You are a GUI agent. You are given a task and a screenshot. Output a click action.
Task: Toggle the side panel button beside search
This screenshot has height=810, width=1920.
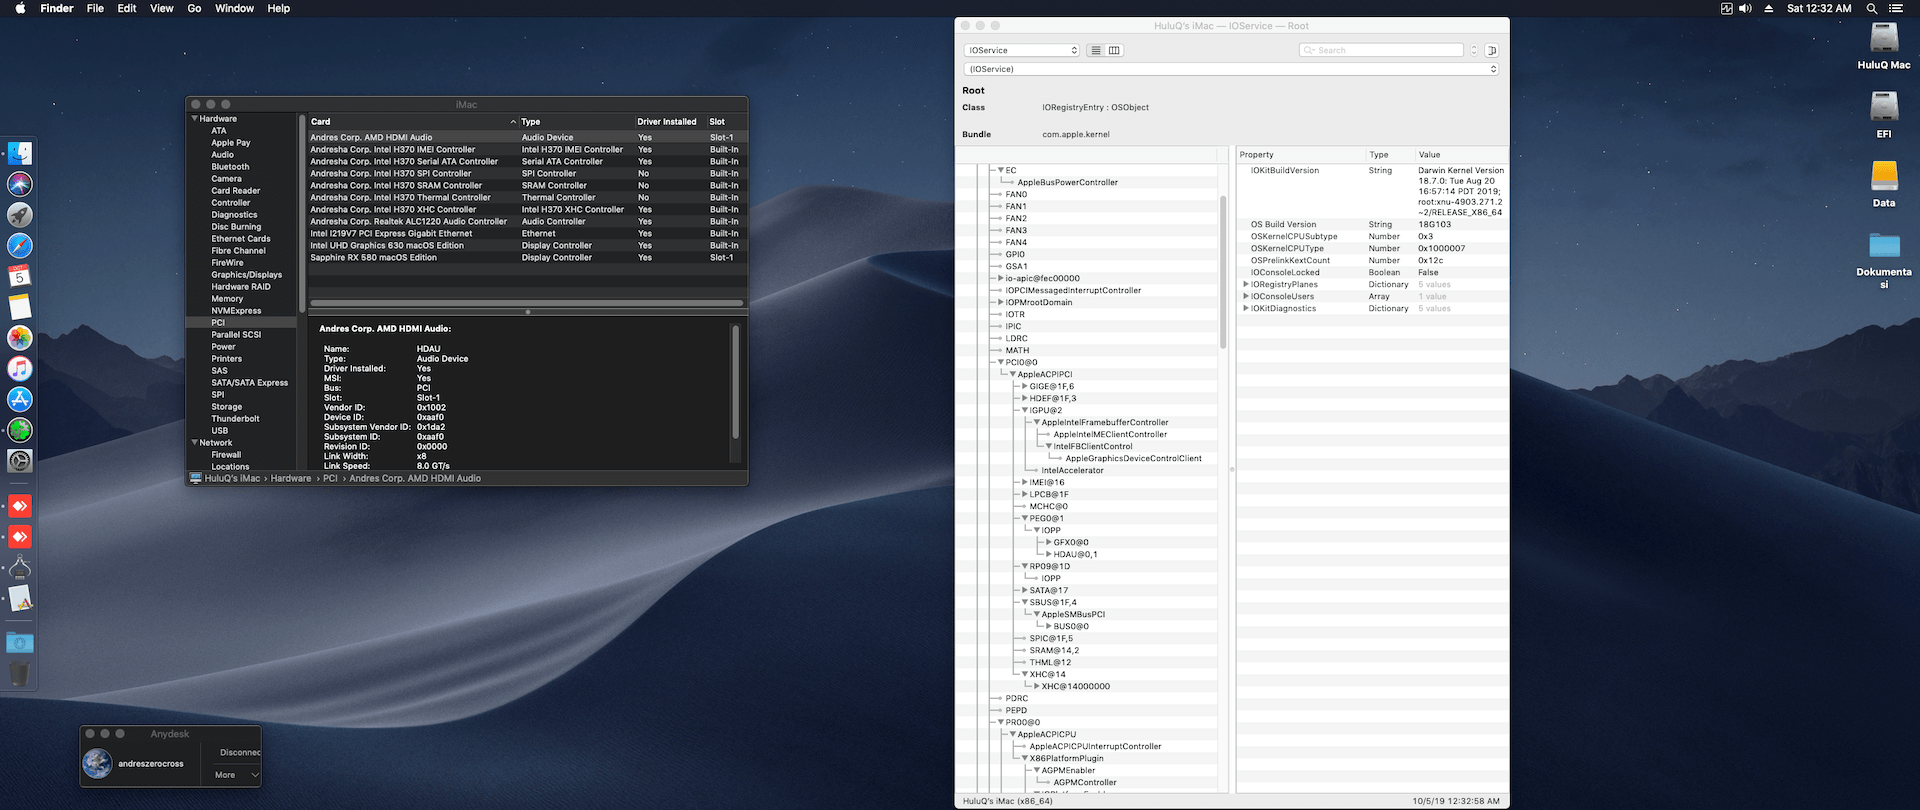coord(1491,50)
